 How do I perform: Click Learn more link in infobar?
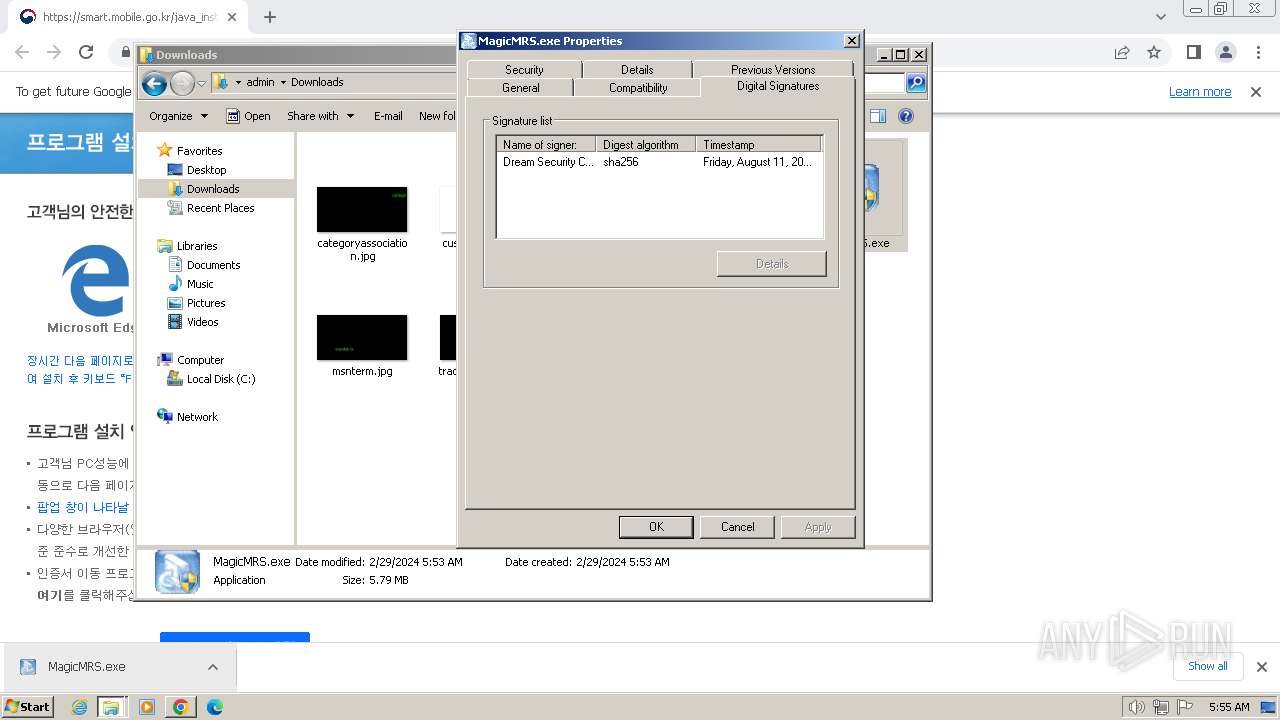pyautogui.click(x=1200, y=91)
